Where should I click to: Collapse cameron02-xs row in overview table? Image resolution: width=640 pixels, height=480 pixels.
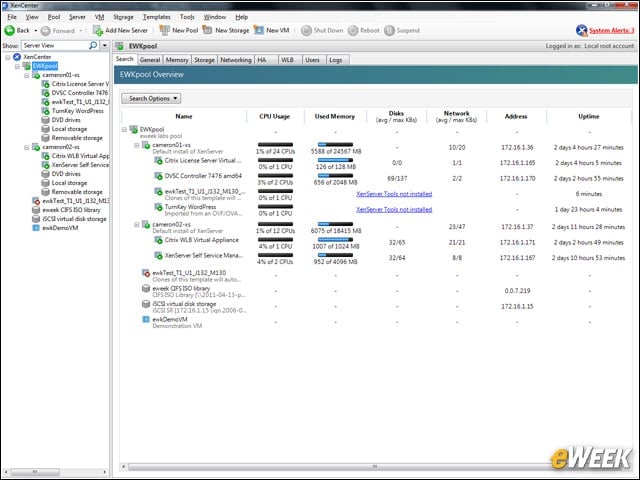point(137,225)
